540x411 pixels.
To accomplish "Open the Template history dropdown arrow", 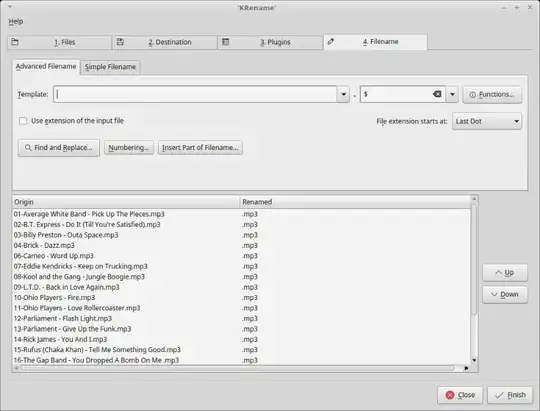I will (343, 94).
